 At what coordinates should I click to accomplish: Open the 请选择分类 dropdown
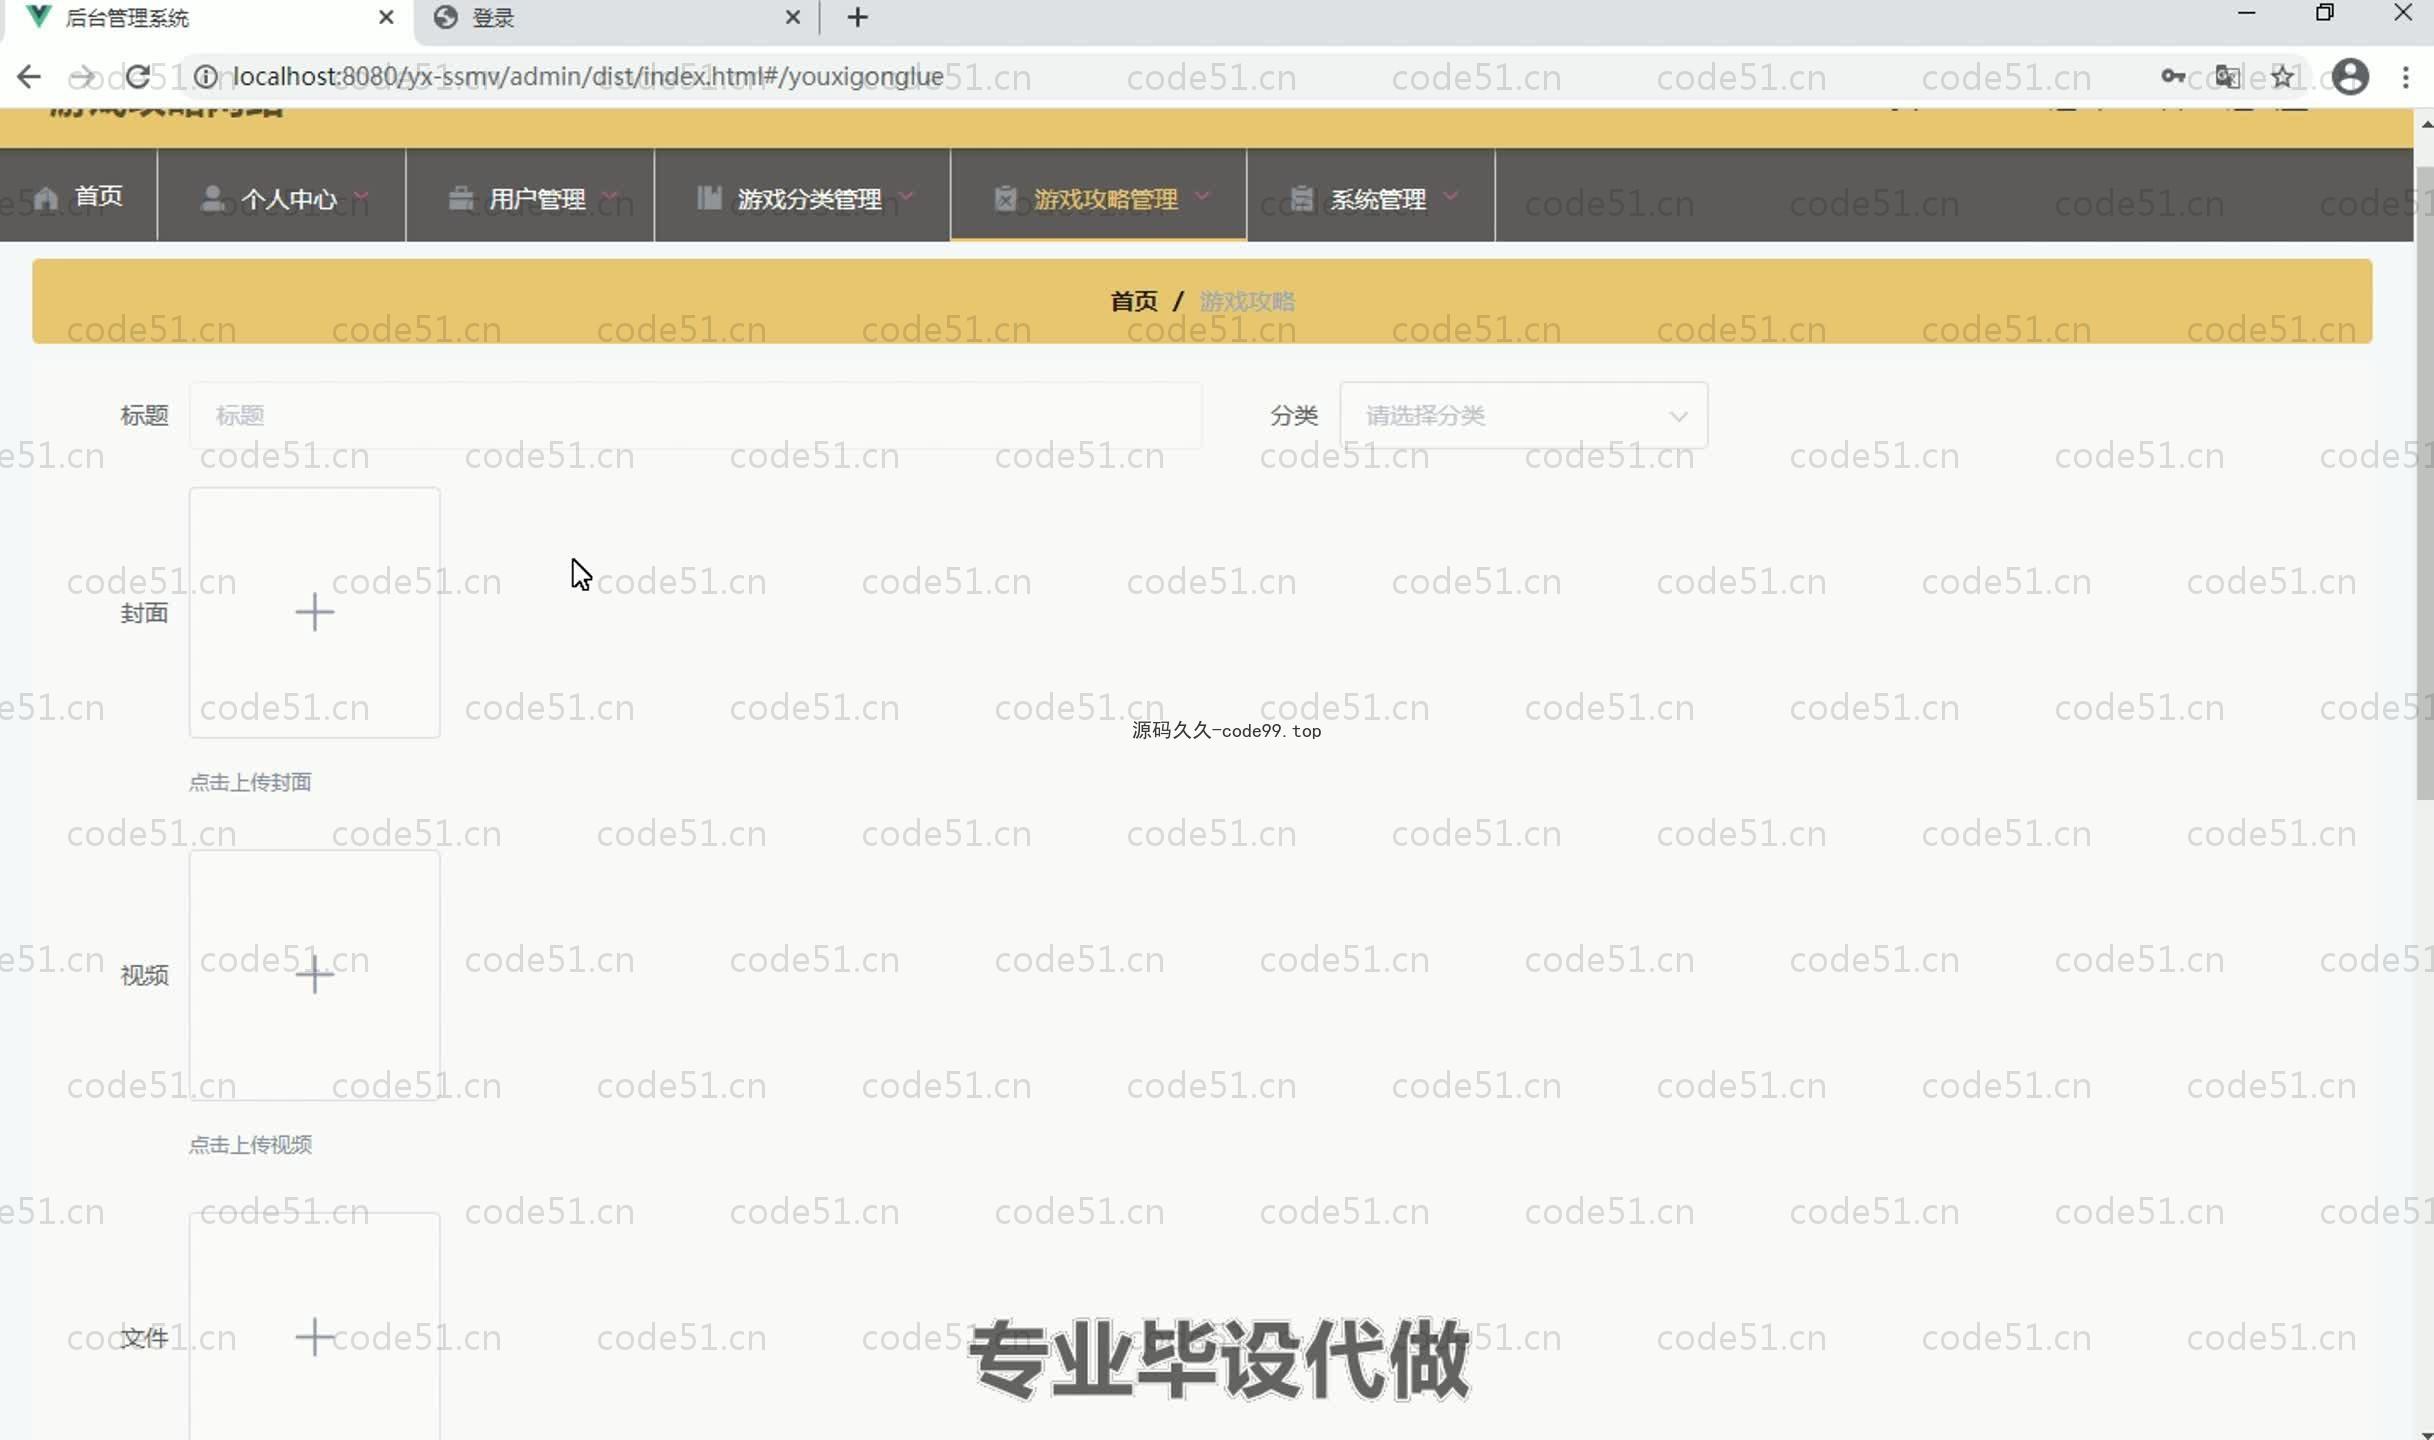tap(1524, 415)
